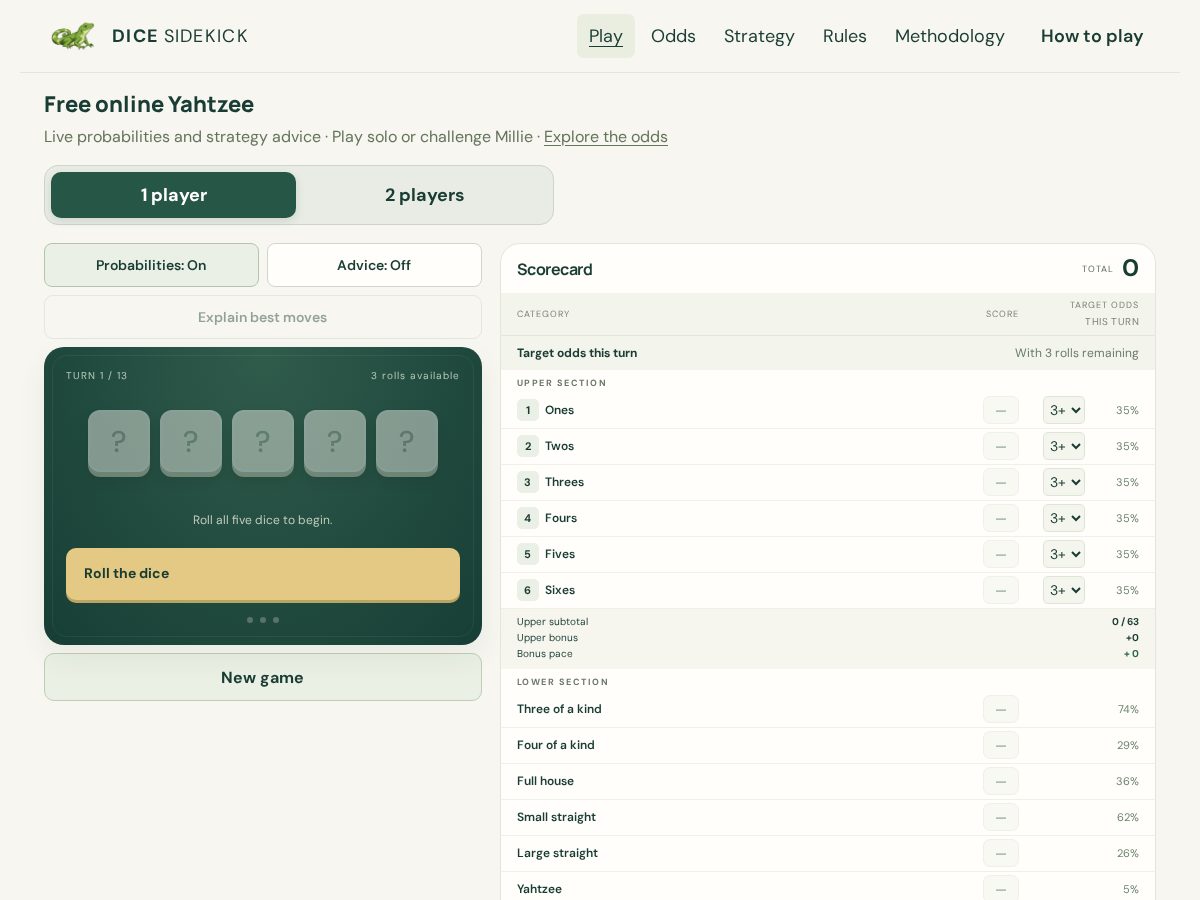Open the Methodology nav item
Viewport: 1200px width, 900px height.
(x=950, y=36)
